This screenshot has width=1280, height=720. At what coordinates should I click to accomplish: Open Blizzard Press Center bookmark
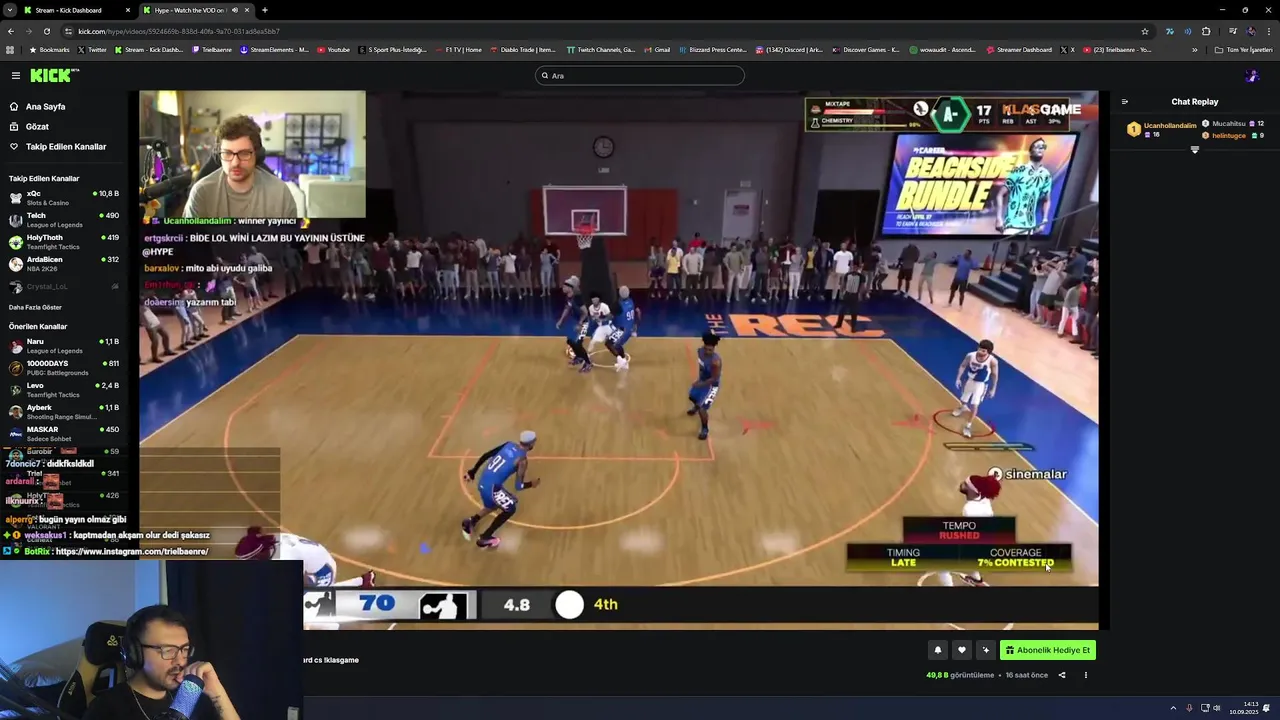(x=713, y=49)
